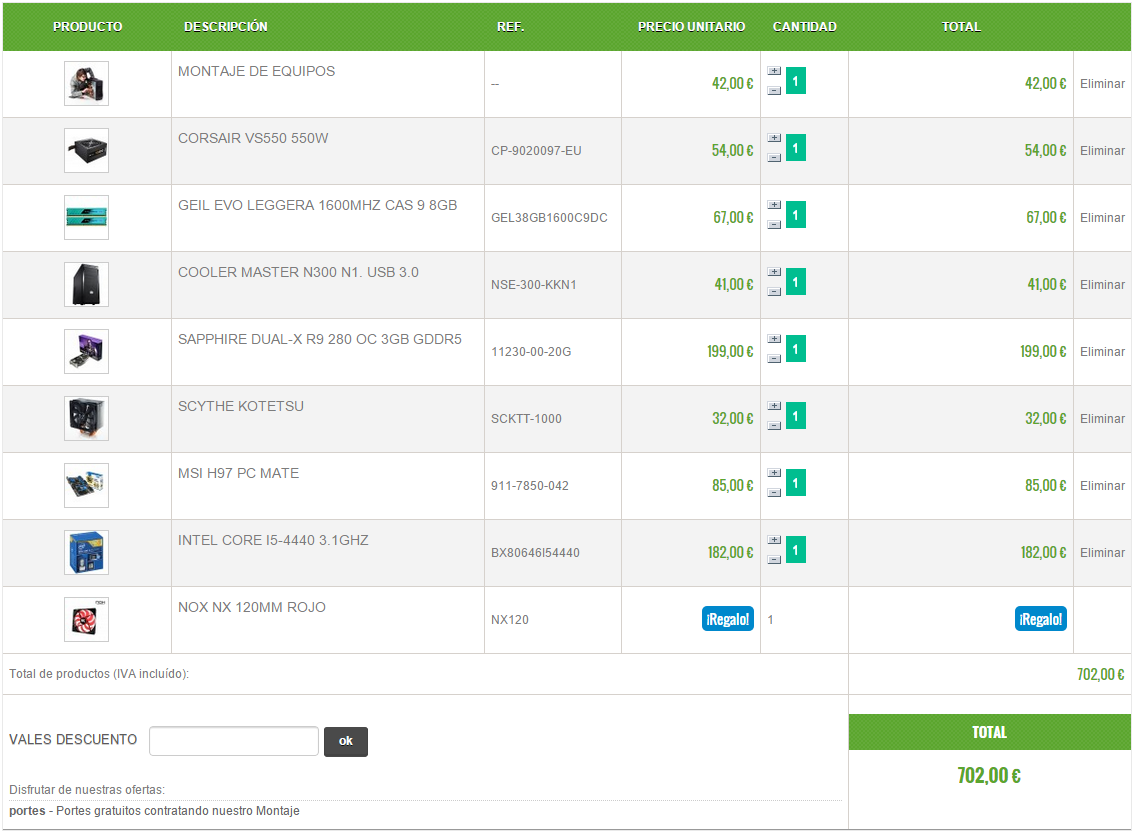Remove GEIL EVO LEGGERA via Eliminar
This screenshot has width=1137, height=835.
point(1102,218)
